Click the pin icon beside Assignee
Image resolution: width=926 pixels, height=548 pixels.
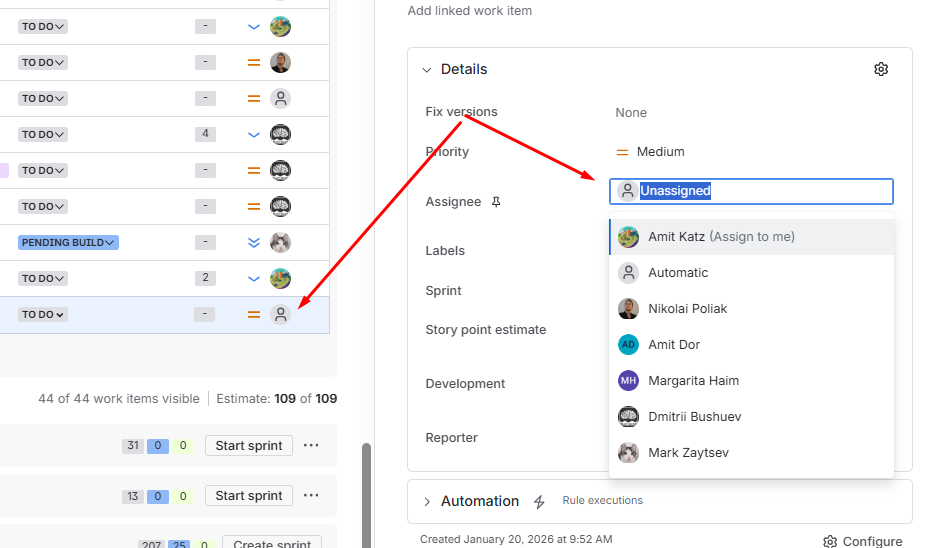[496, 202]
